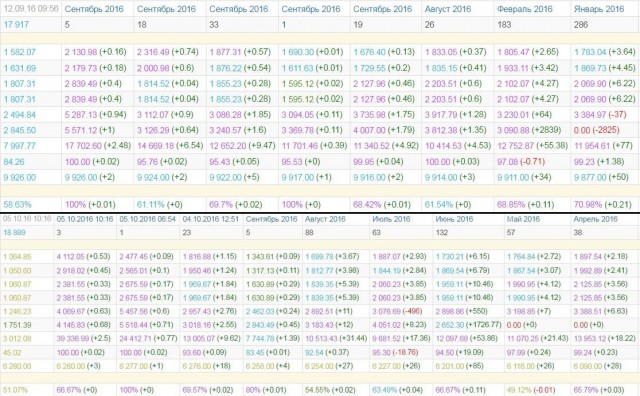Click the '04.10.2016 12:51' column header
Viewport: 640px width, 396px height.
211,219
